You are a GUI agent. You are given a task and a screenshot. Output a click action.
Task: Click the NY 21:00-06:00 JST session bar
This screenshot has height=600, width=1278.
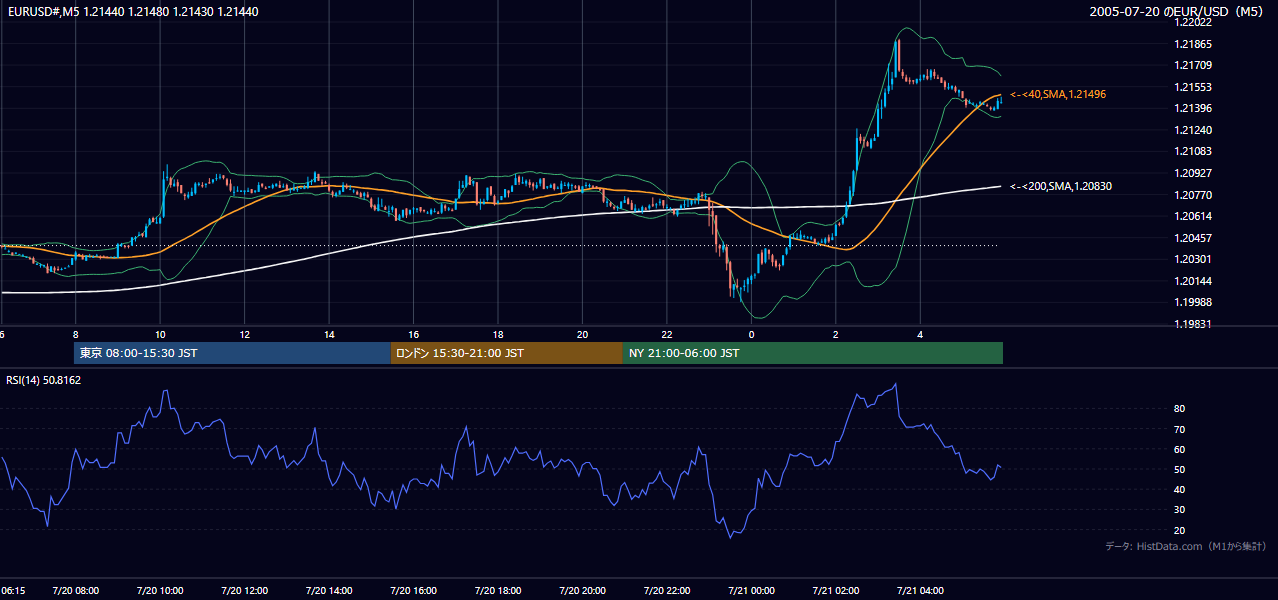(813, 353)
